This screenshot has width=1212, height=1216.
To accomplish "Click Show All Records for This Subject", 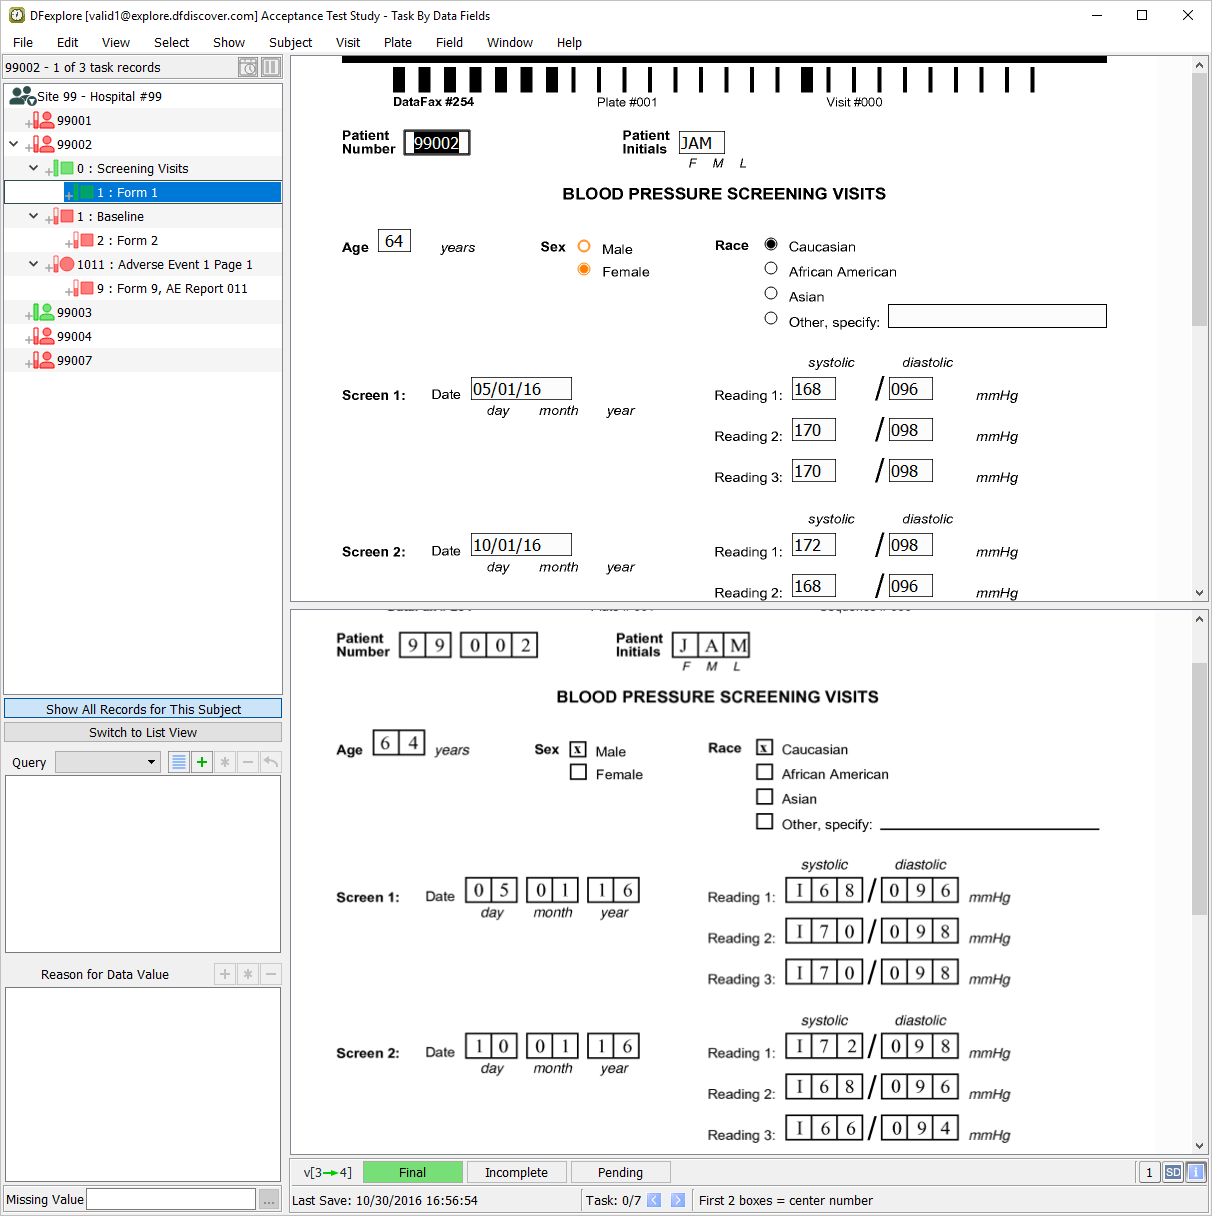I will 143,709.
